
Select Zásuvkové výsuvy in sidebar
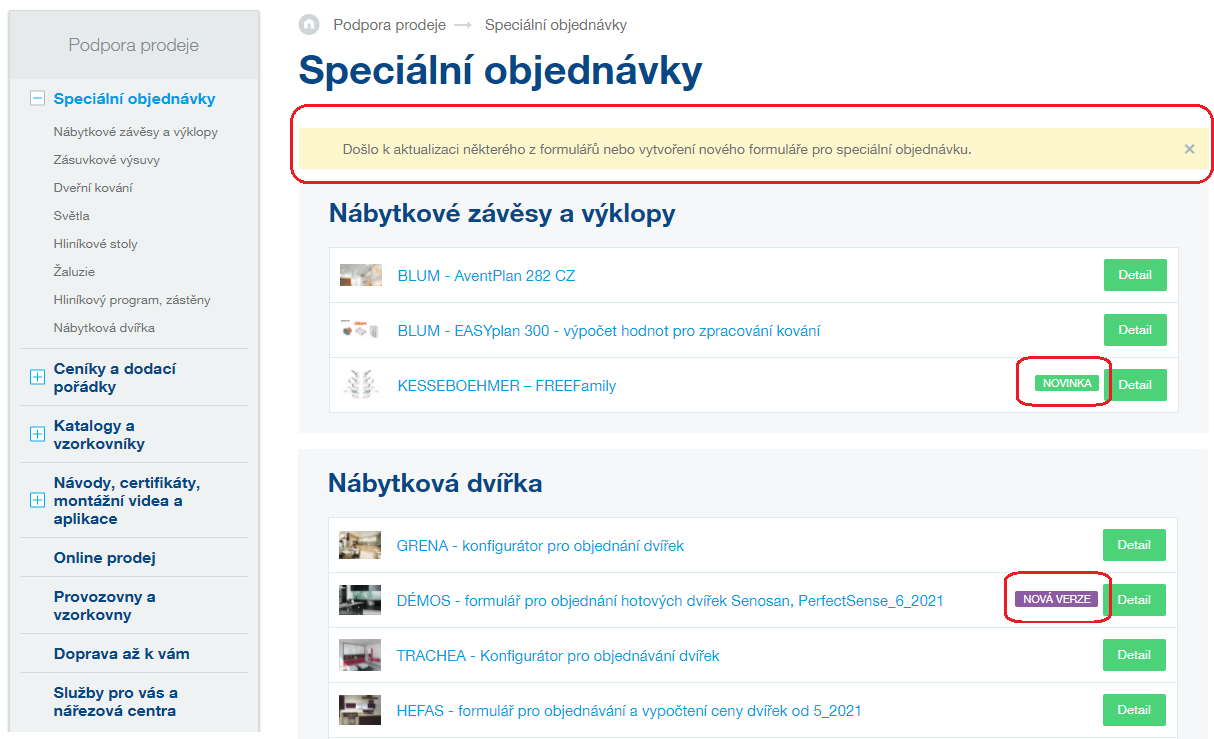107,160
